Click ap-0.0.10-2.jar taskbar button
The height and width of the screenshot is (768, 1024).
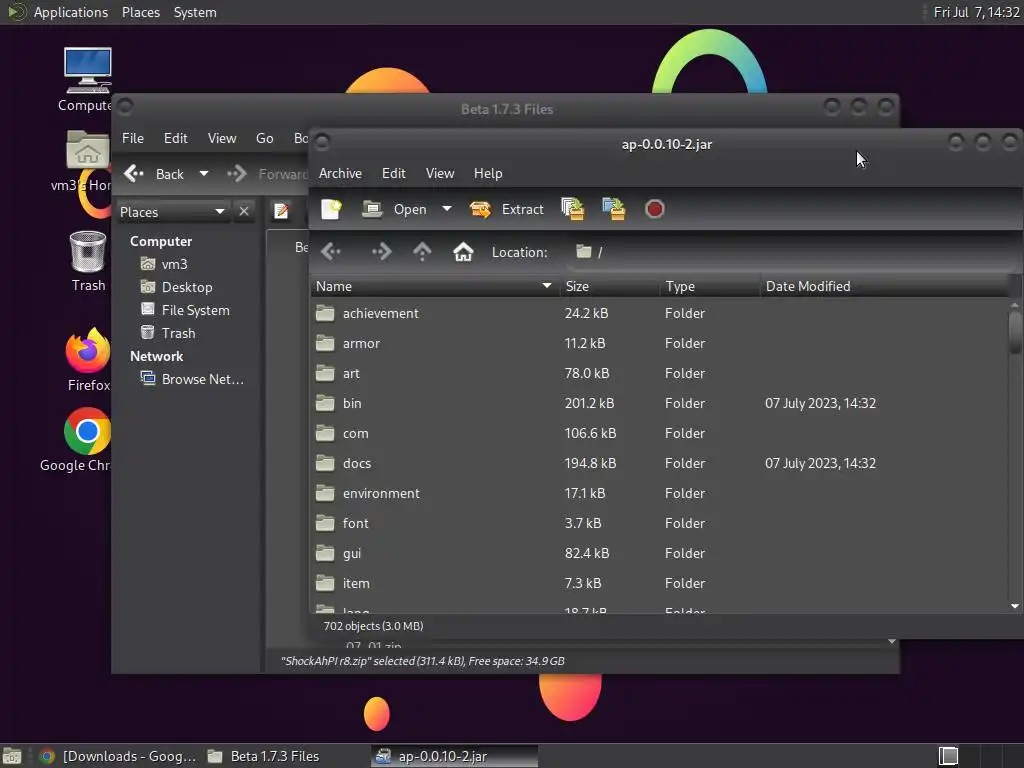455,756
